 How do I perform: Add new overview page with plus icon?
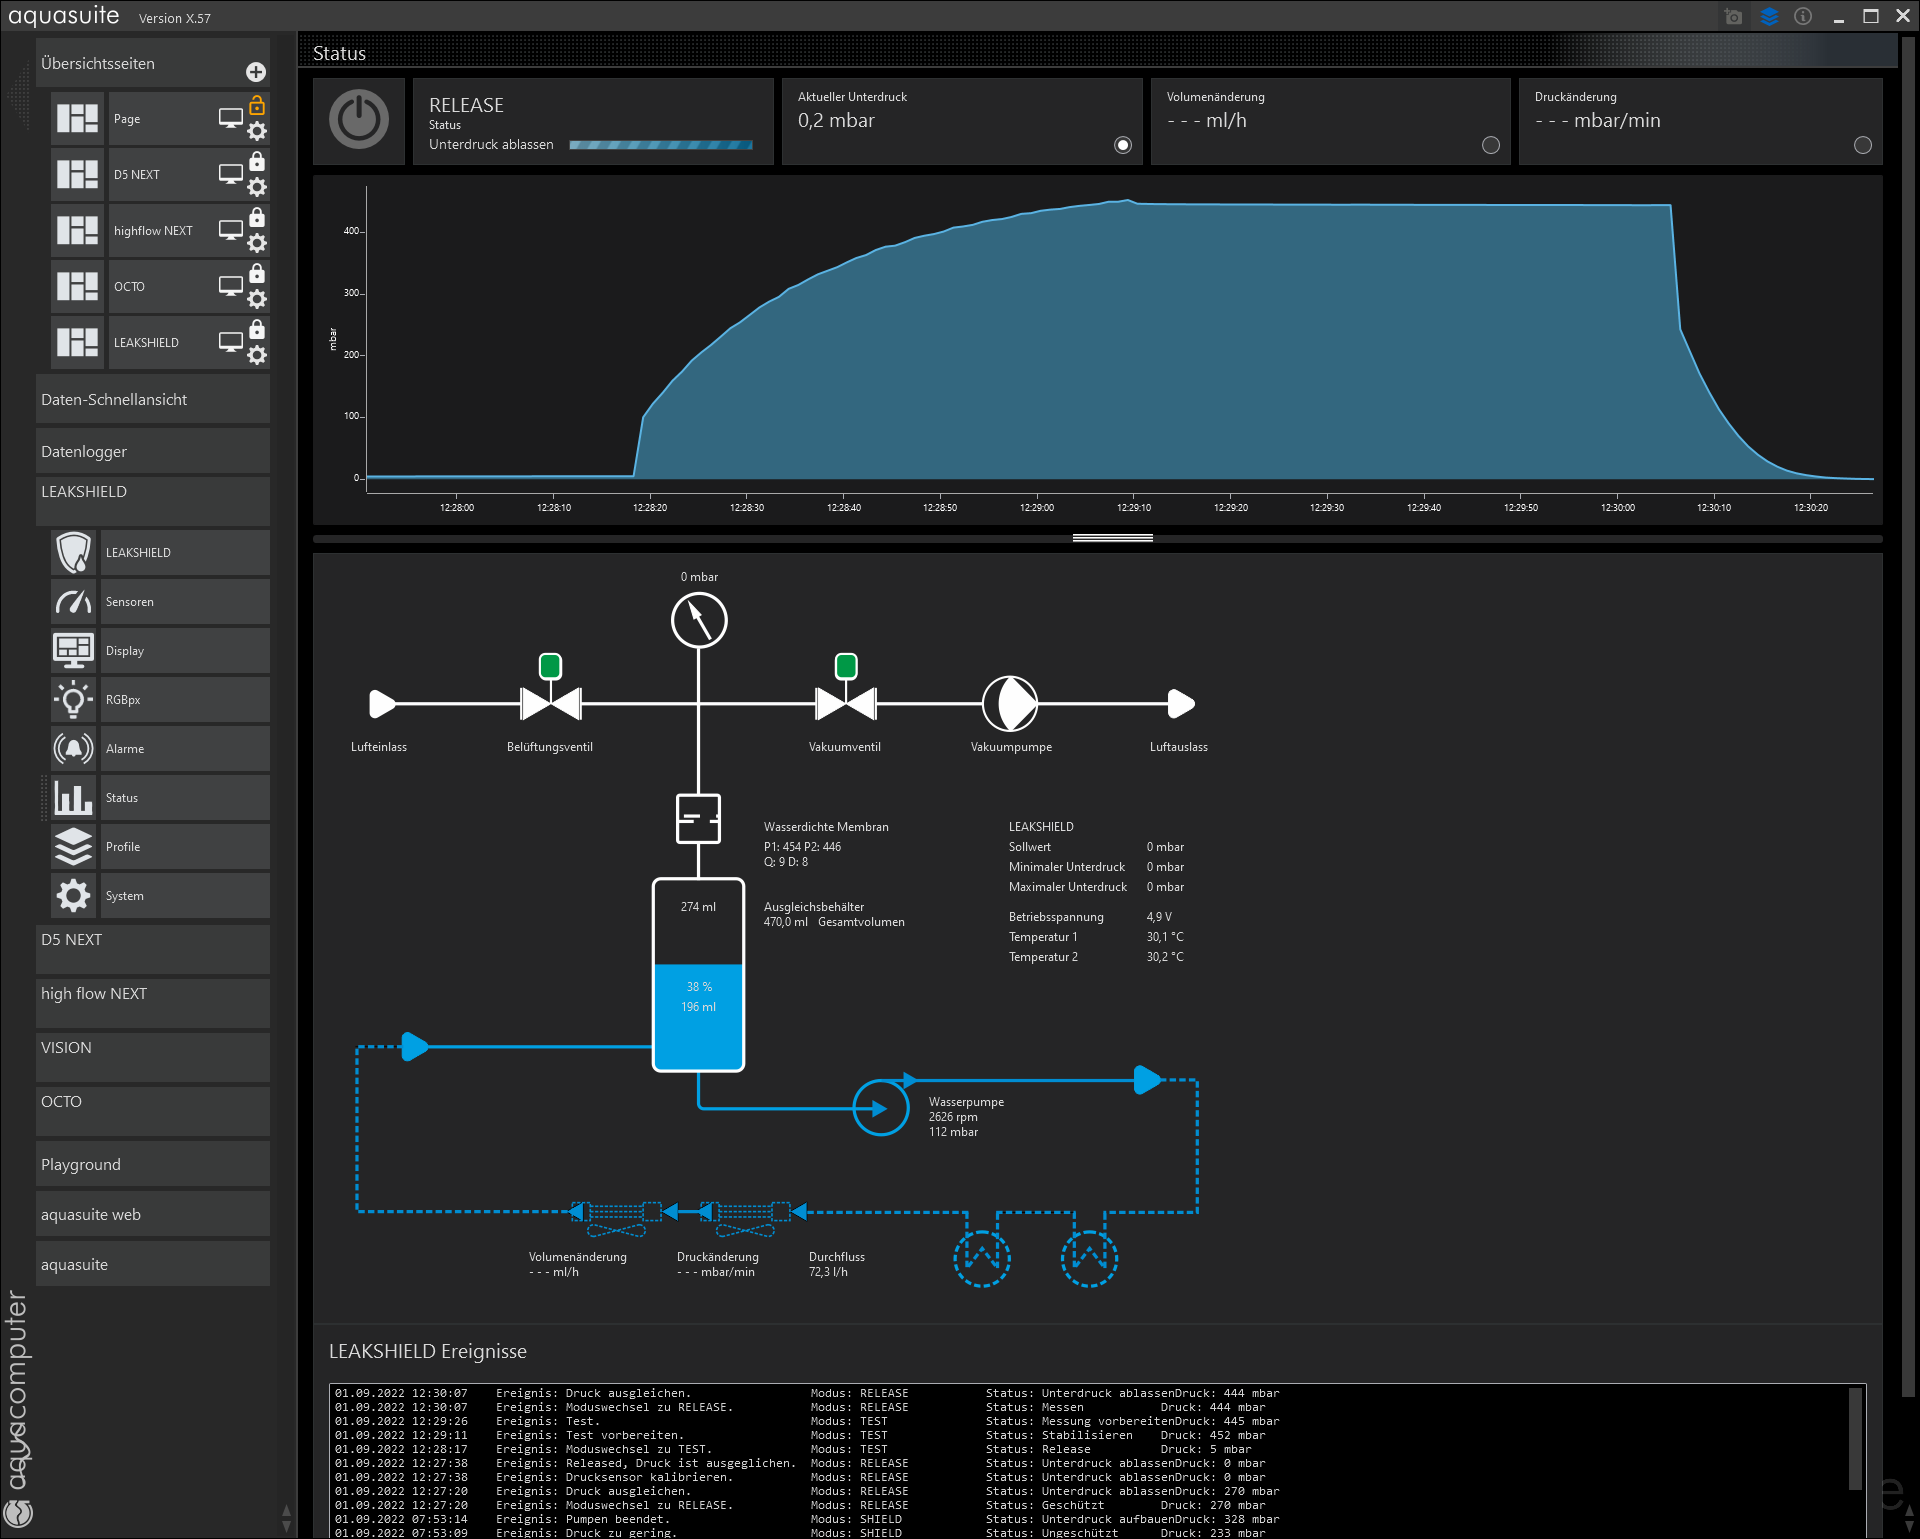click(256, 72)
